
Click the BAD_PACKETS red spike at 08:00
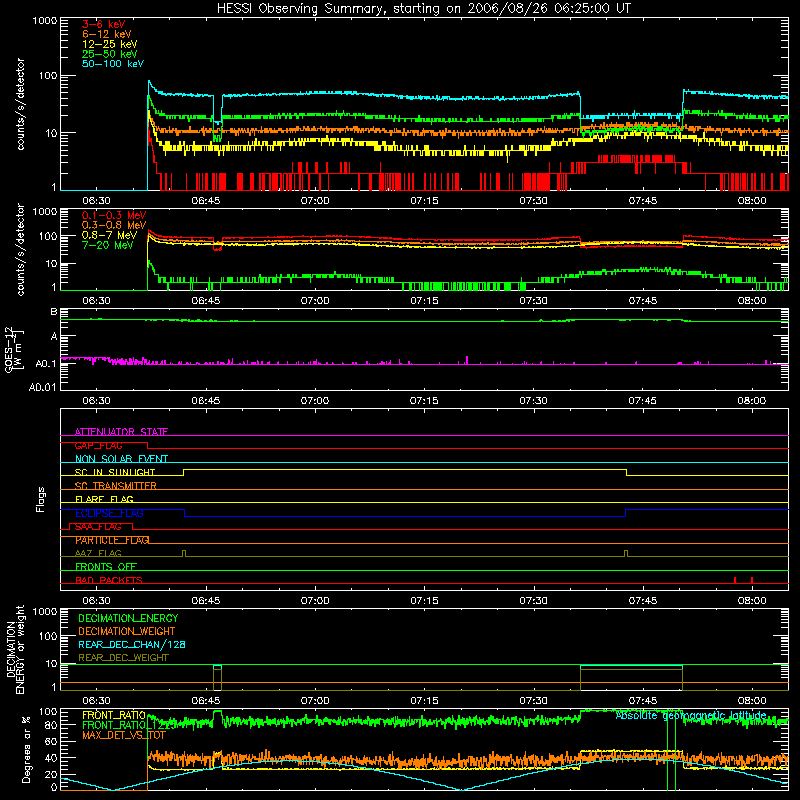click(752, 580)
